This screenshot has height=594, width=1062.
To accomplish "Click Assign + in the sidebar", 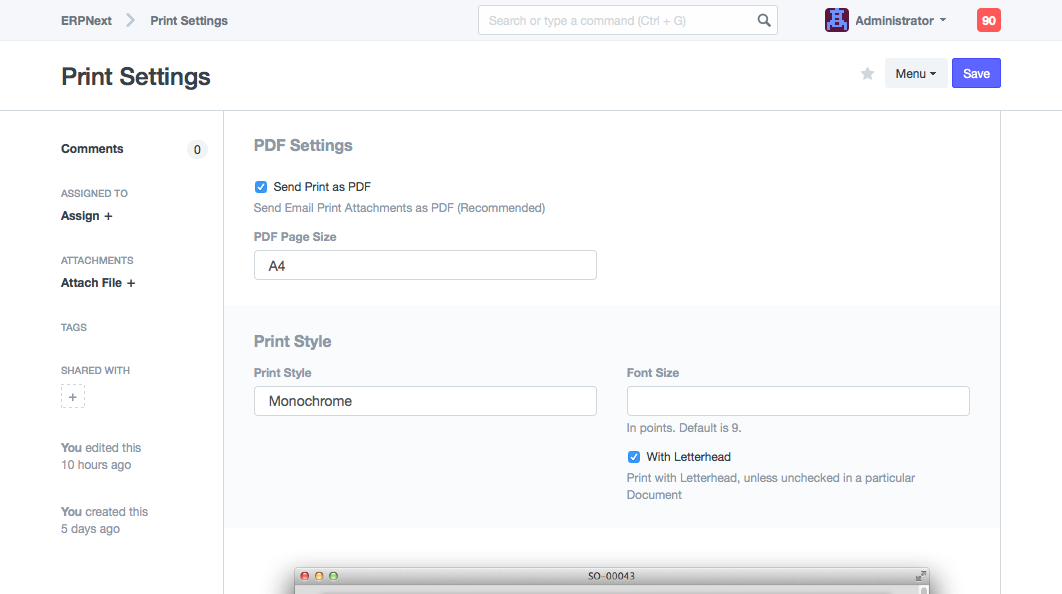I will 87,216.
